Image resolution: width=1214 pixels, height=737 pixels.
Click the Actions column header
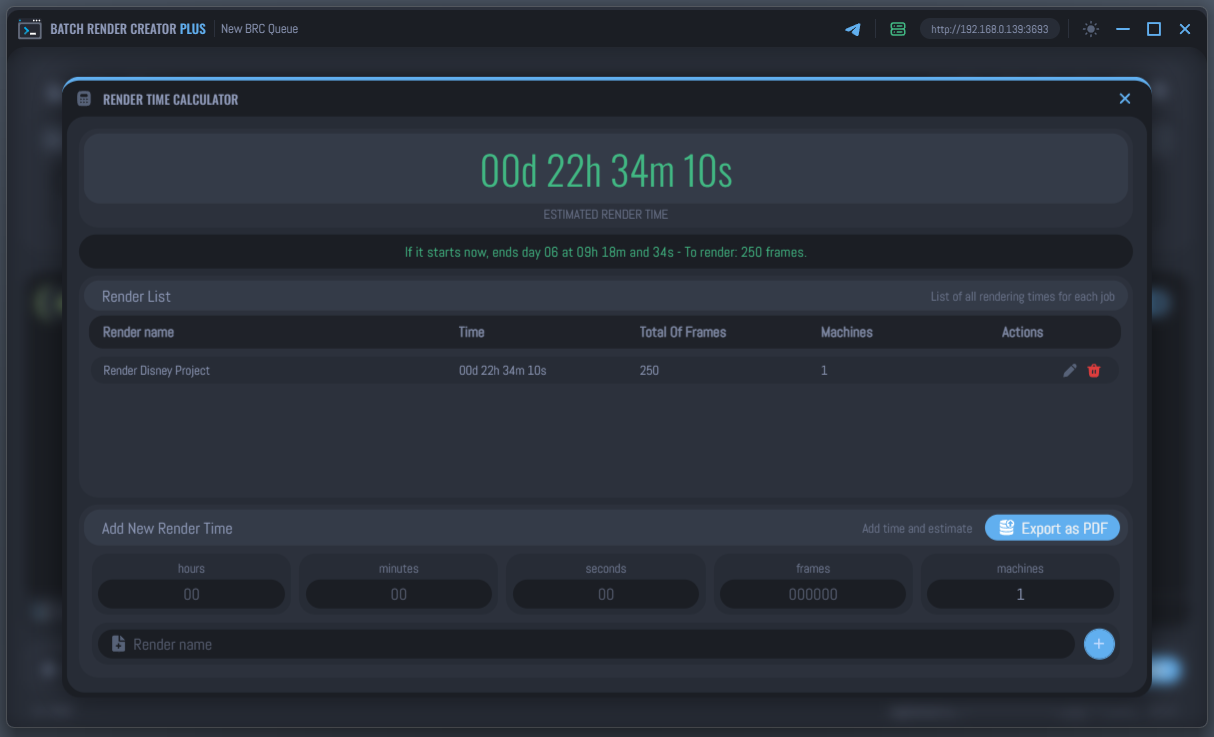pos(1022,332)
